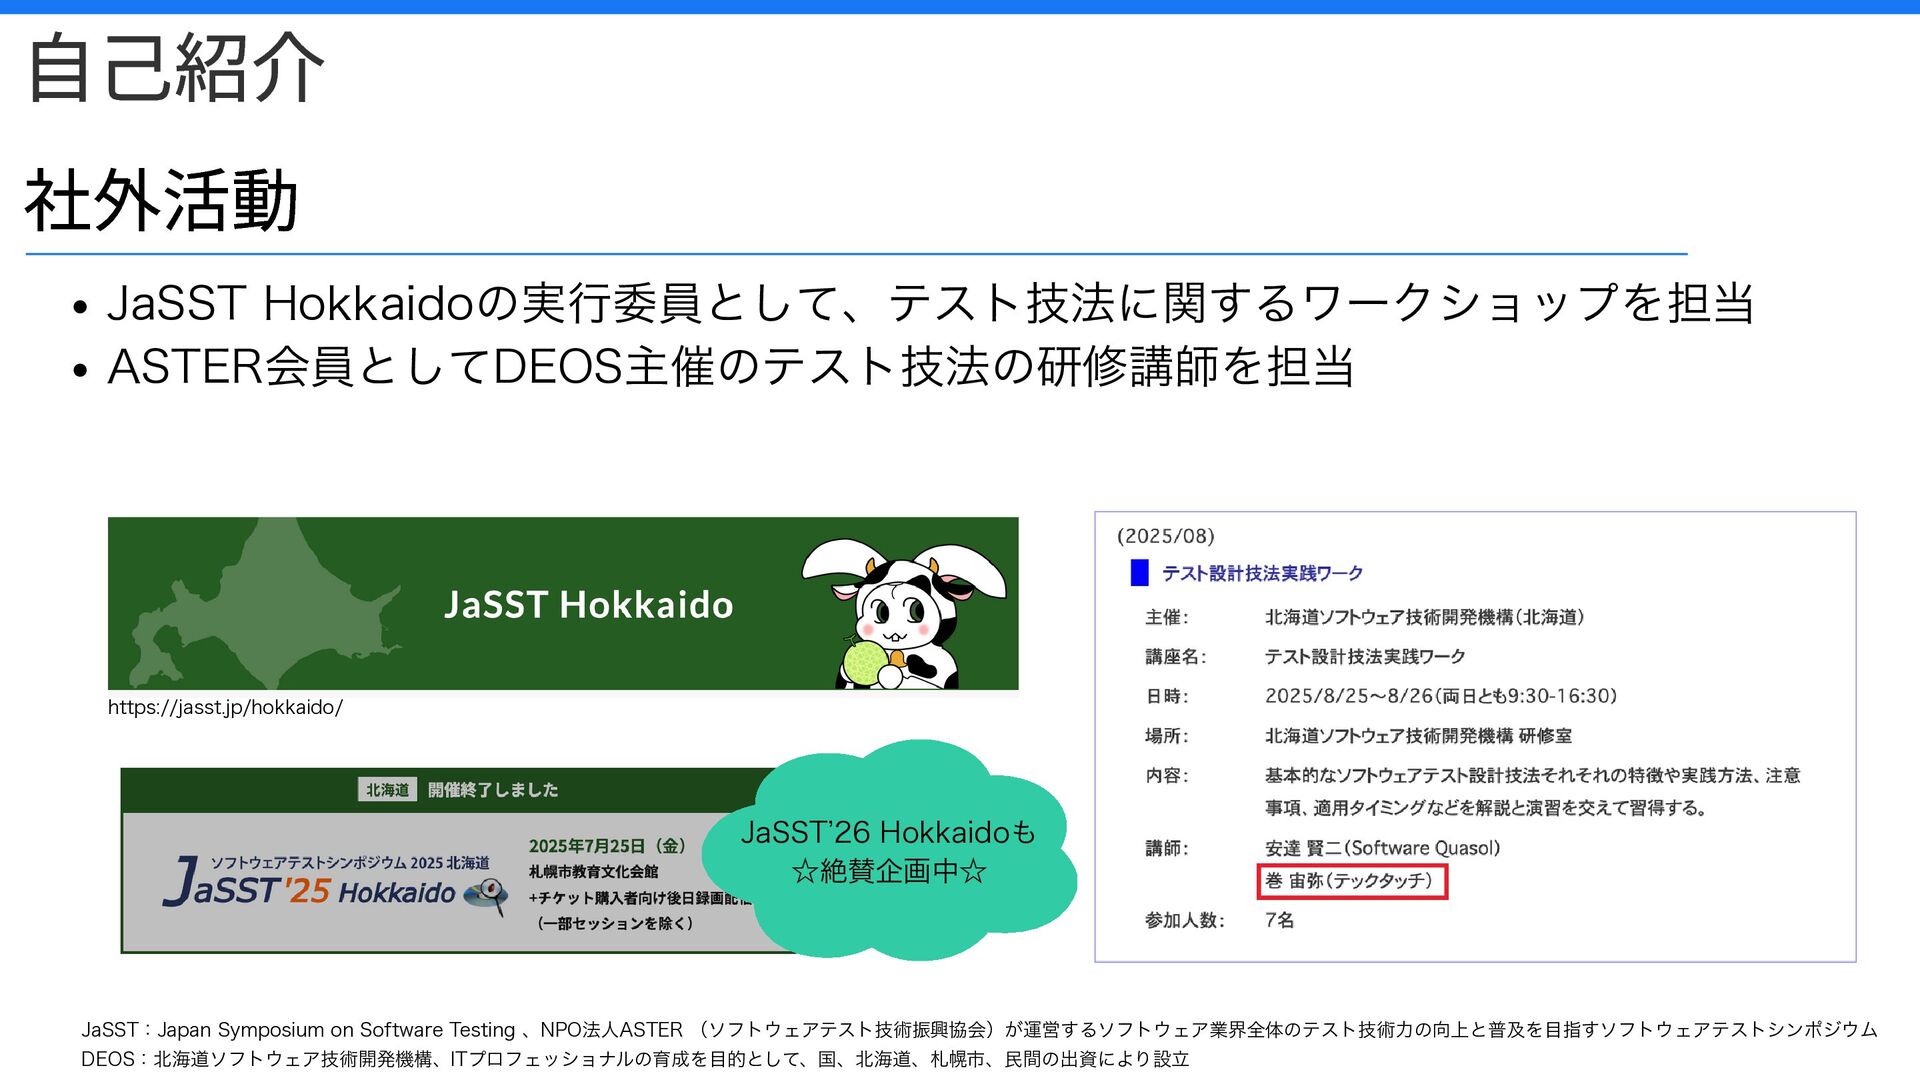
Task: Click the JaSST Hokkaido banner title
Action: (x=588, y=605)
